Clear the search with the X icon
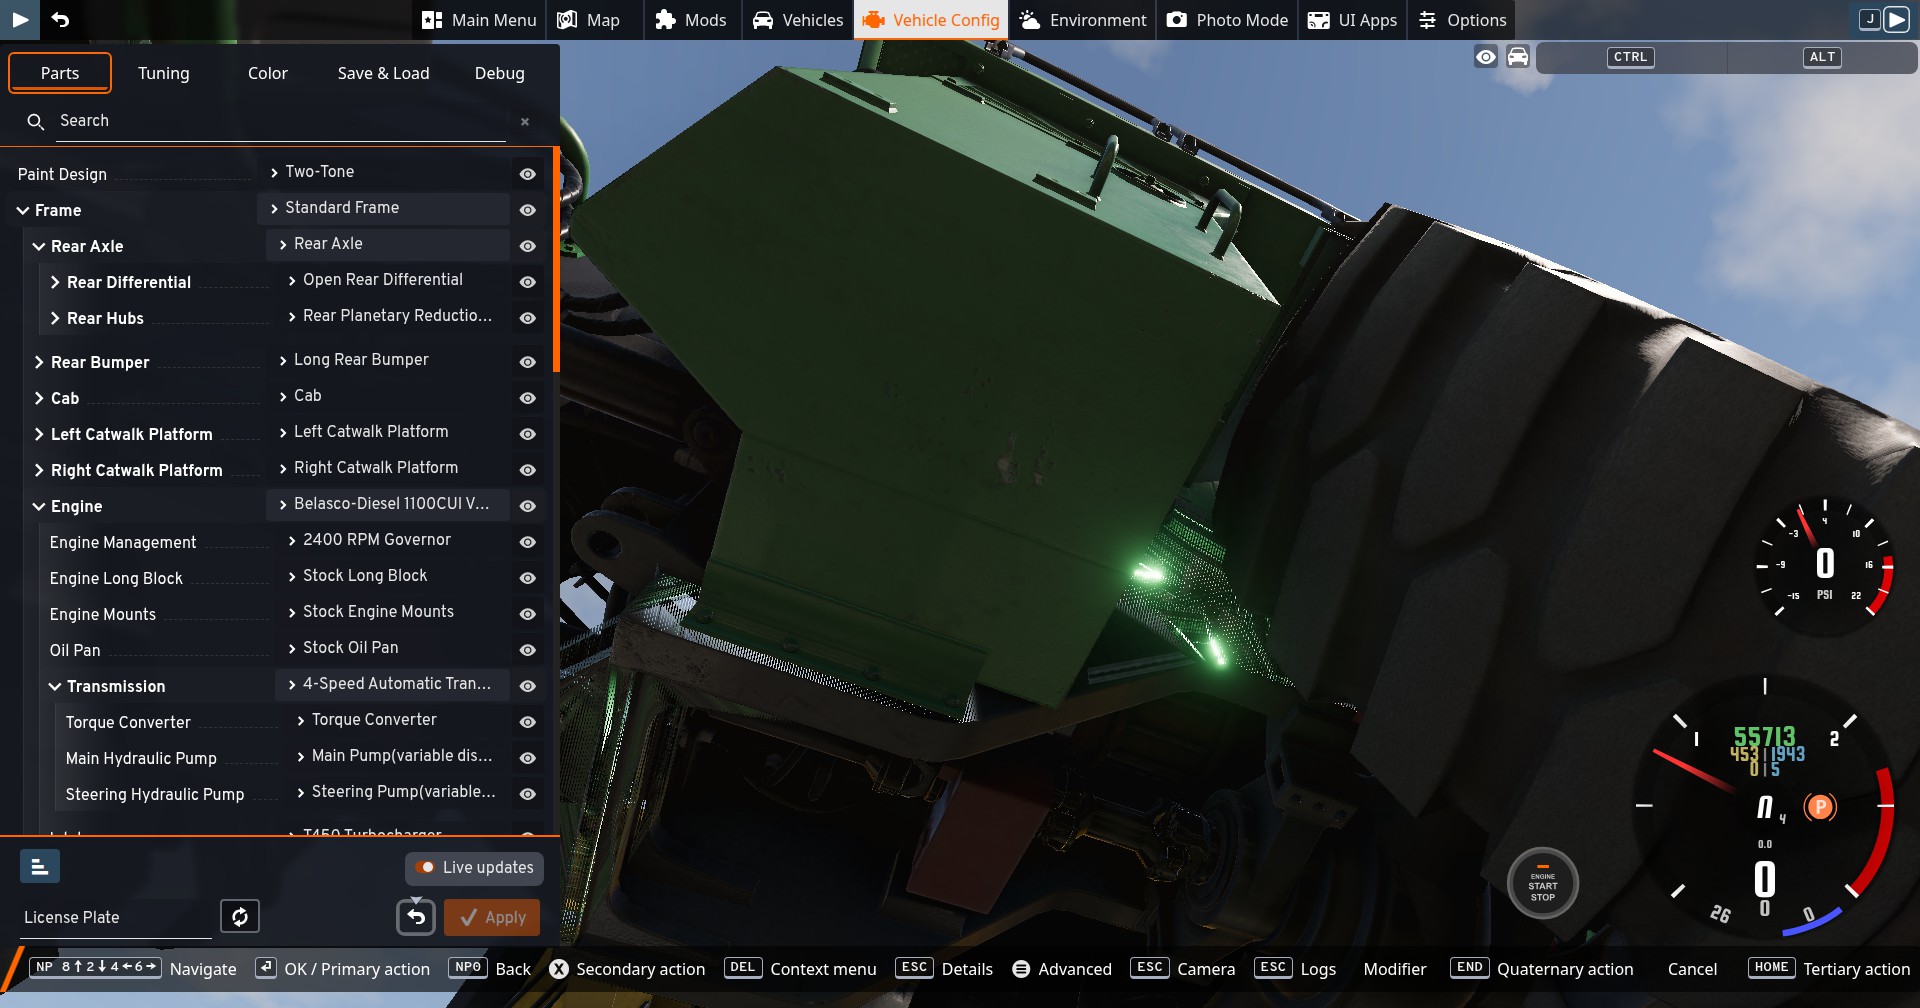The height and width of the screenshot is (1008, 1920). click(x=525, y=122)
